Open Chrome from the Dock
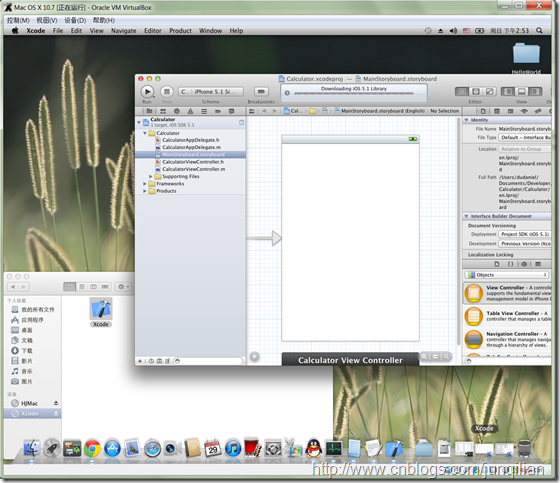The width and height of the screenshot is (560, 483). point(92,449)
